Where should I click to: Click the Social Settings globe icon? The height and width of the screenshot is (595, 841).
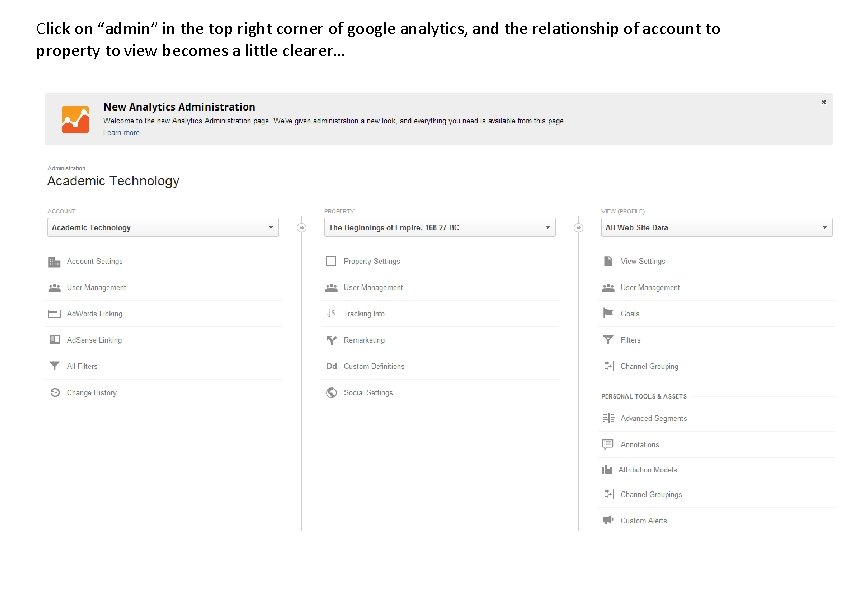tap(331, 393)
